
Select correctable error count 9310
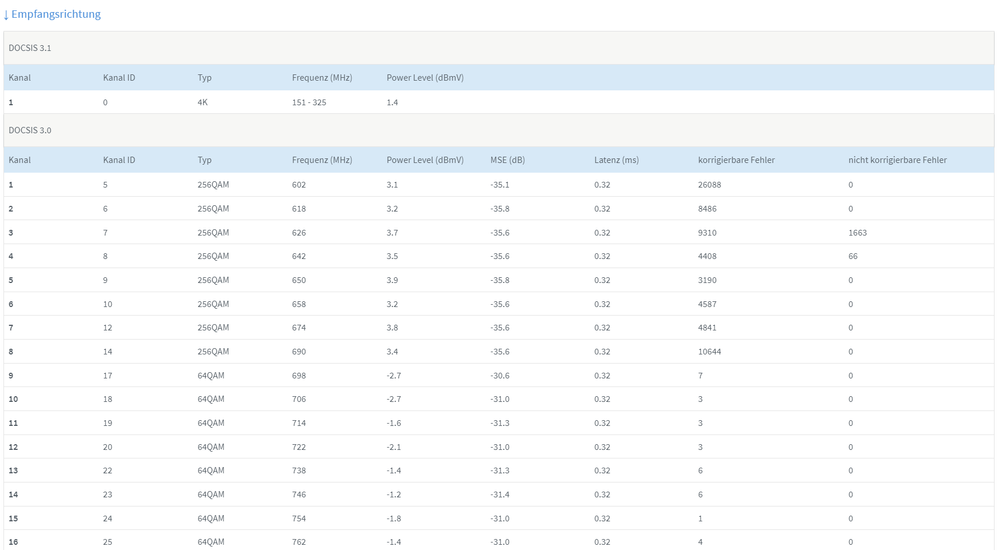[x=707, y=232]
